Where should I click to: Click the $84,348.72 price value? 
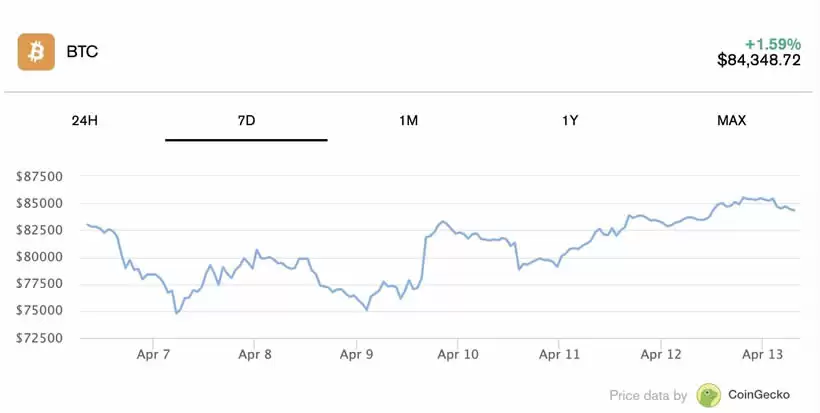(x=759, y=60)
